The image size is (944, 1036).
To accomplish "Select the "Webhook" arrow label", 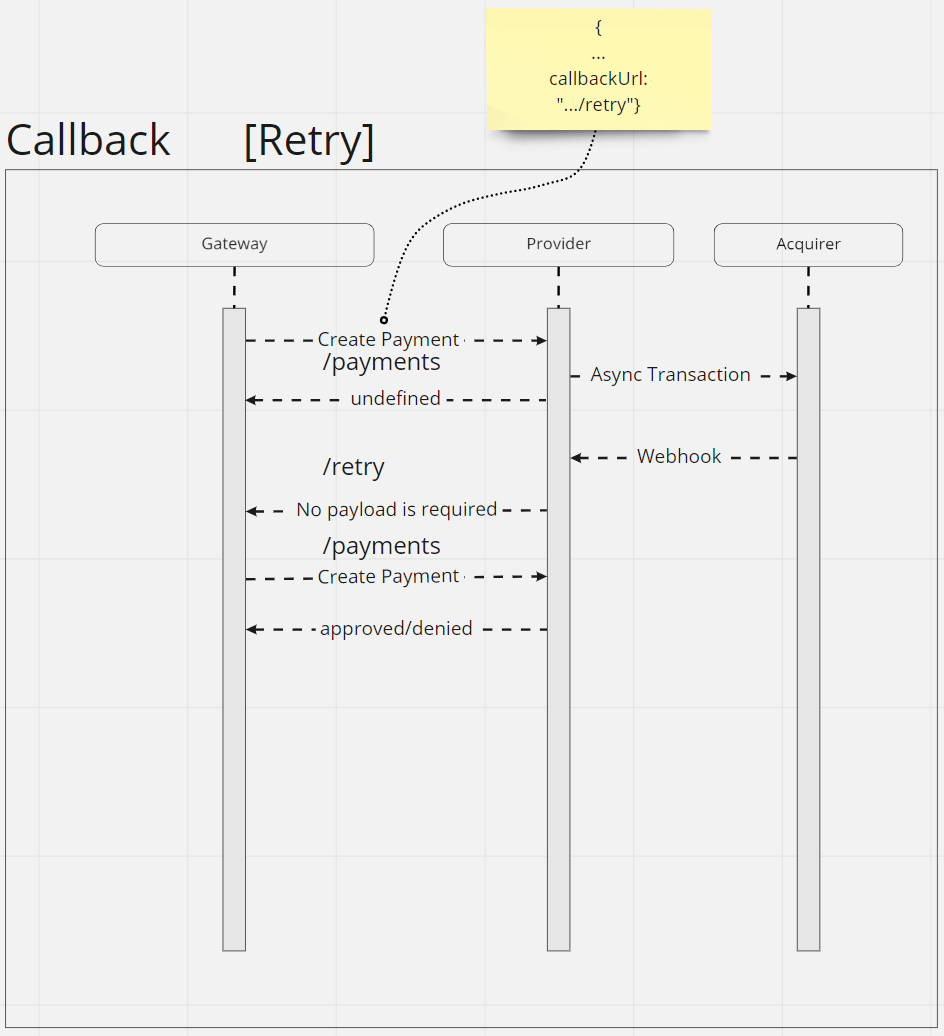I will click(679, 457).
